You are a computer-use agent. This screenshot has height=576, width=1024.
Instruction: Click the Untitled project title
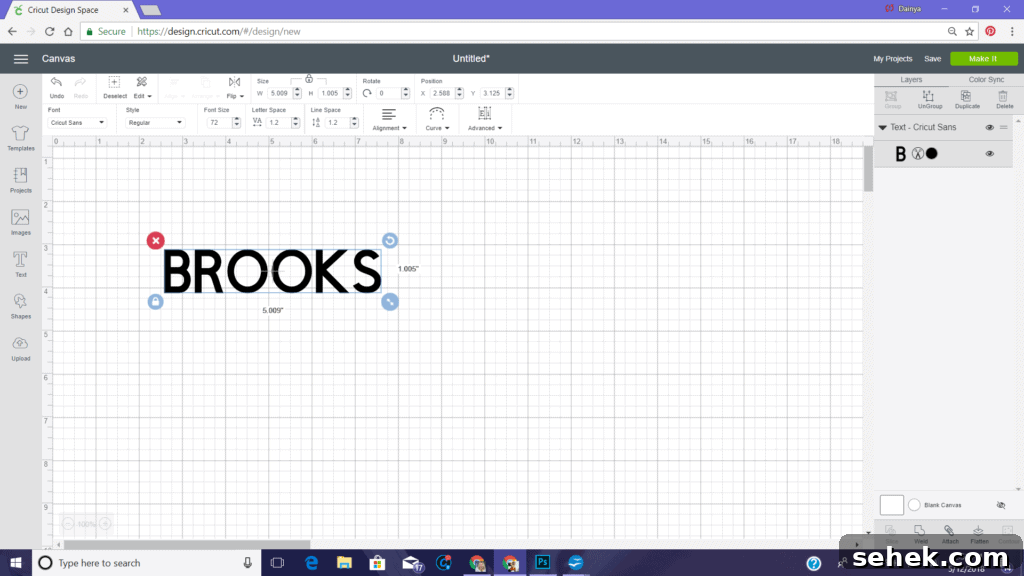click(x=471, y=59)
